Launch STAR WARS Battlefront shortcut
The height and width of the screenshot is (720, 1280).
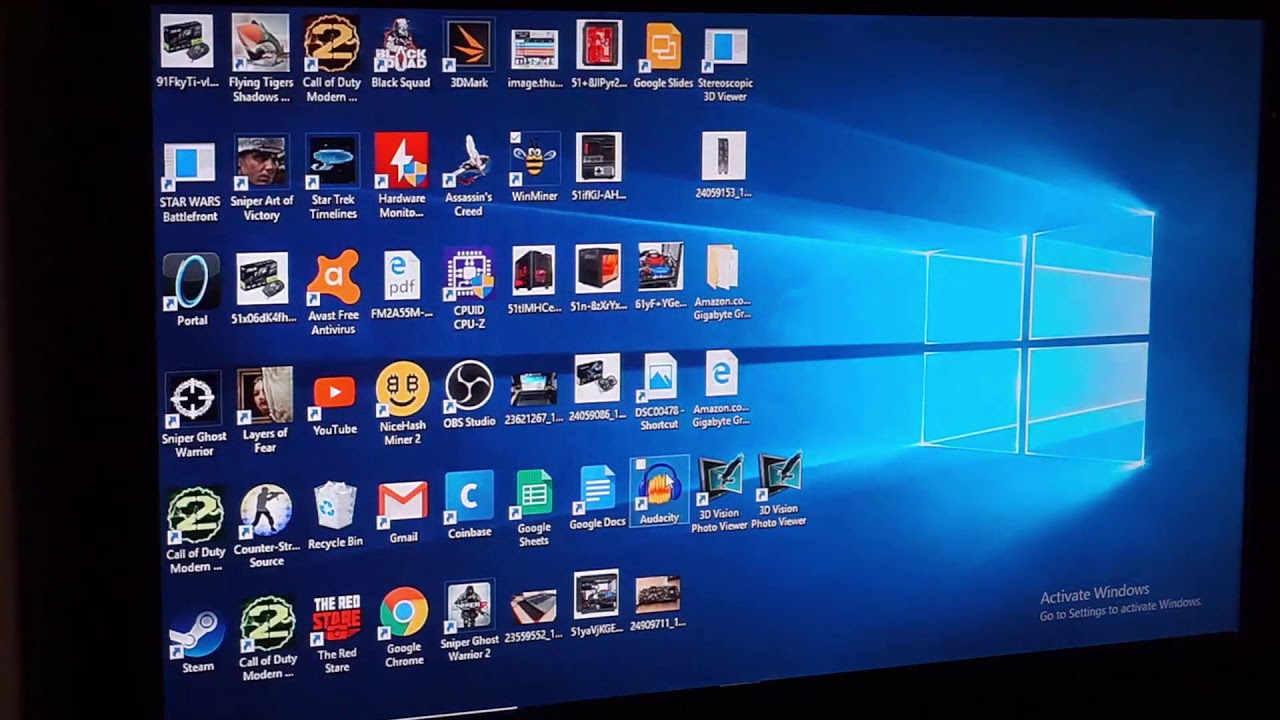[190, 182]
